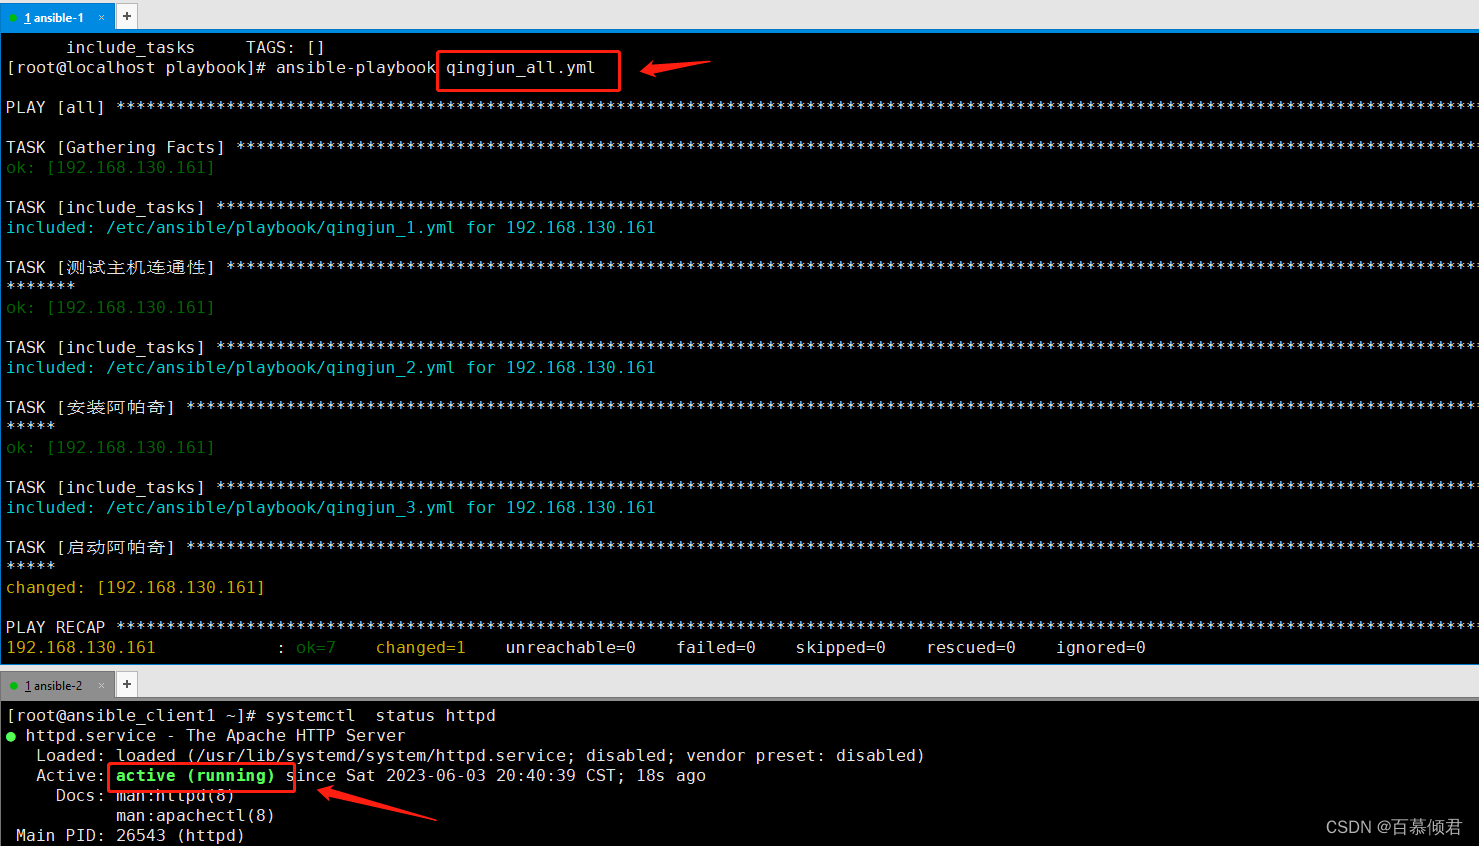The height and width of the screenshot is (846, 1479).
Task: Click the httpd.service unit file path
Action: click(x=381, y=755)
